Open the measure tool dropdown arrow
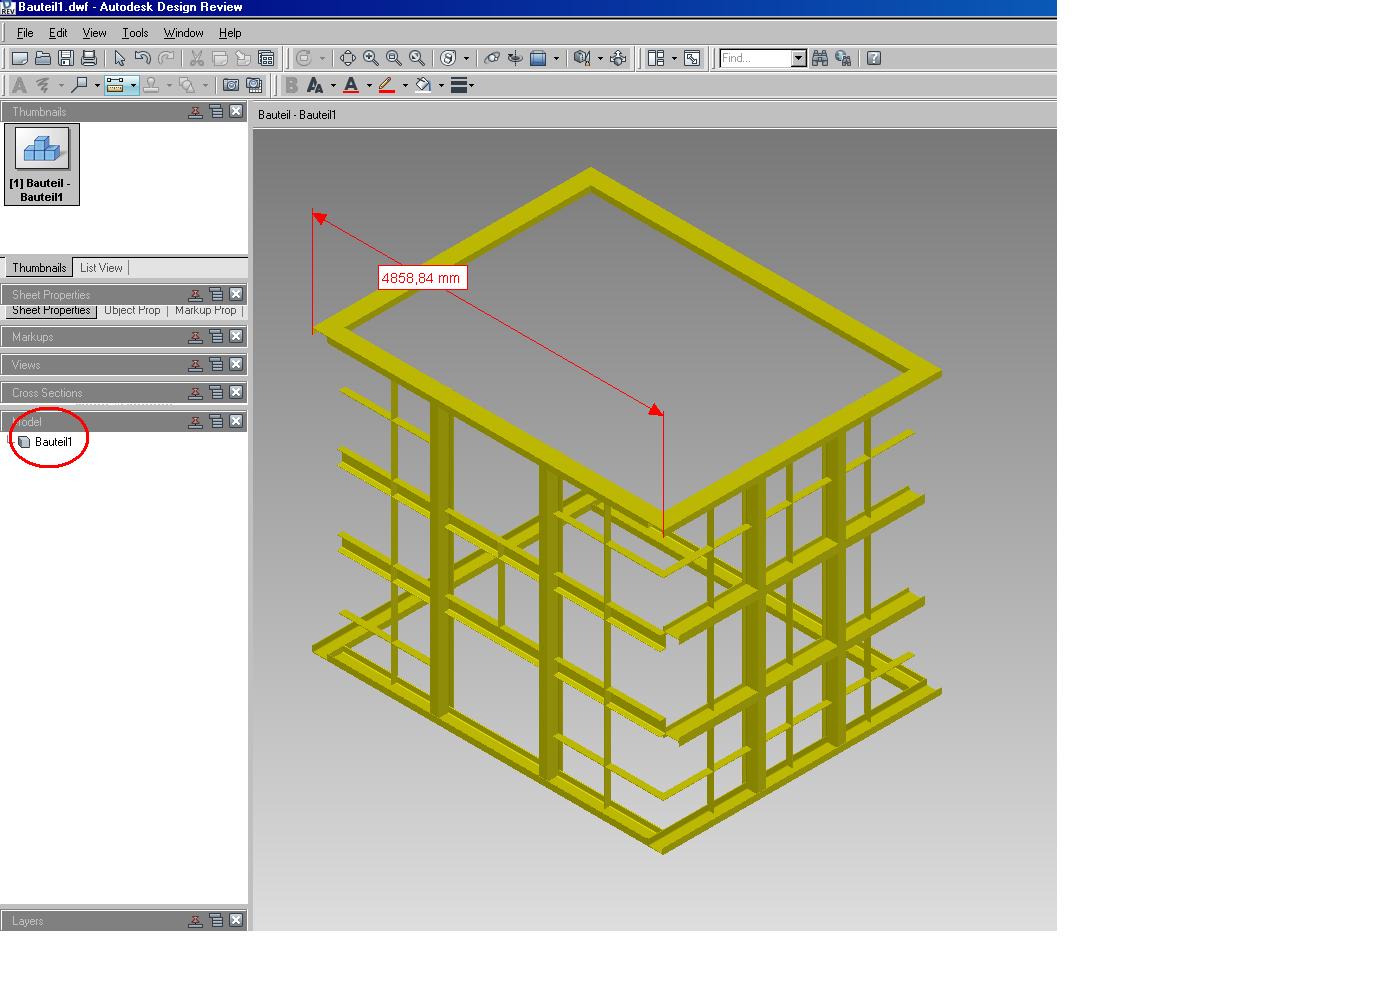Image resolution: width=1399 pixels, height=1007 pixels. [133, 85]
